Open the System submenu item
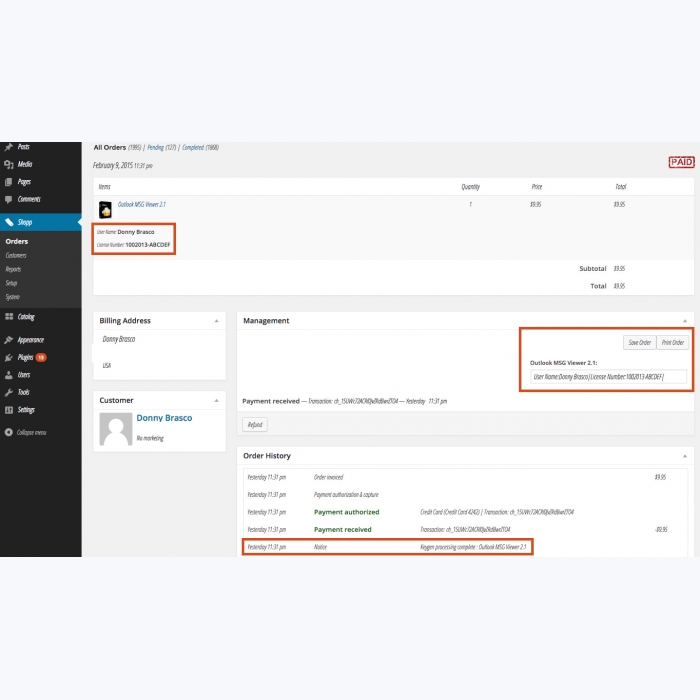The image size is (700, 700). 12,297
